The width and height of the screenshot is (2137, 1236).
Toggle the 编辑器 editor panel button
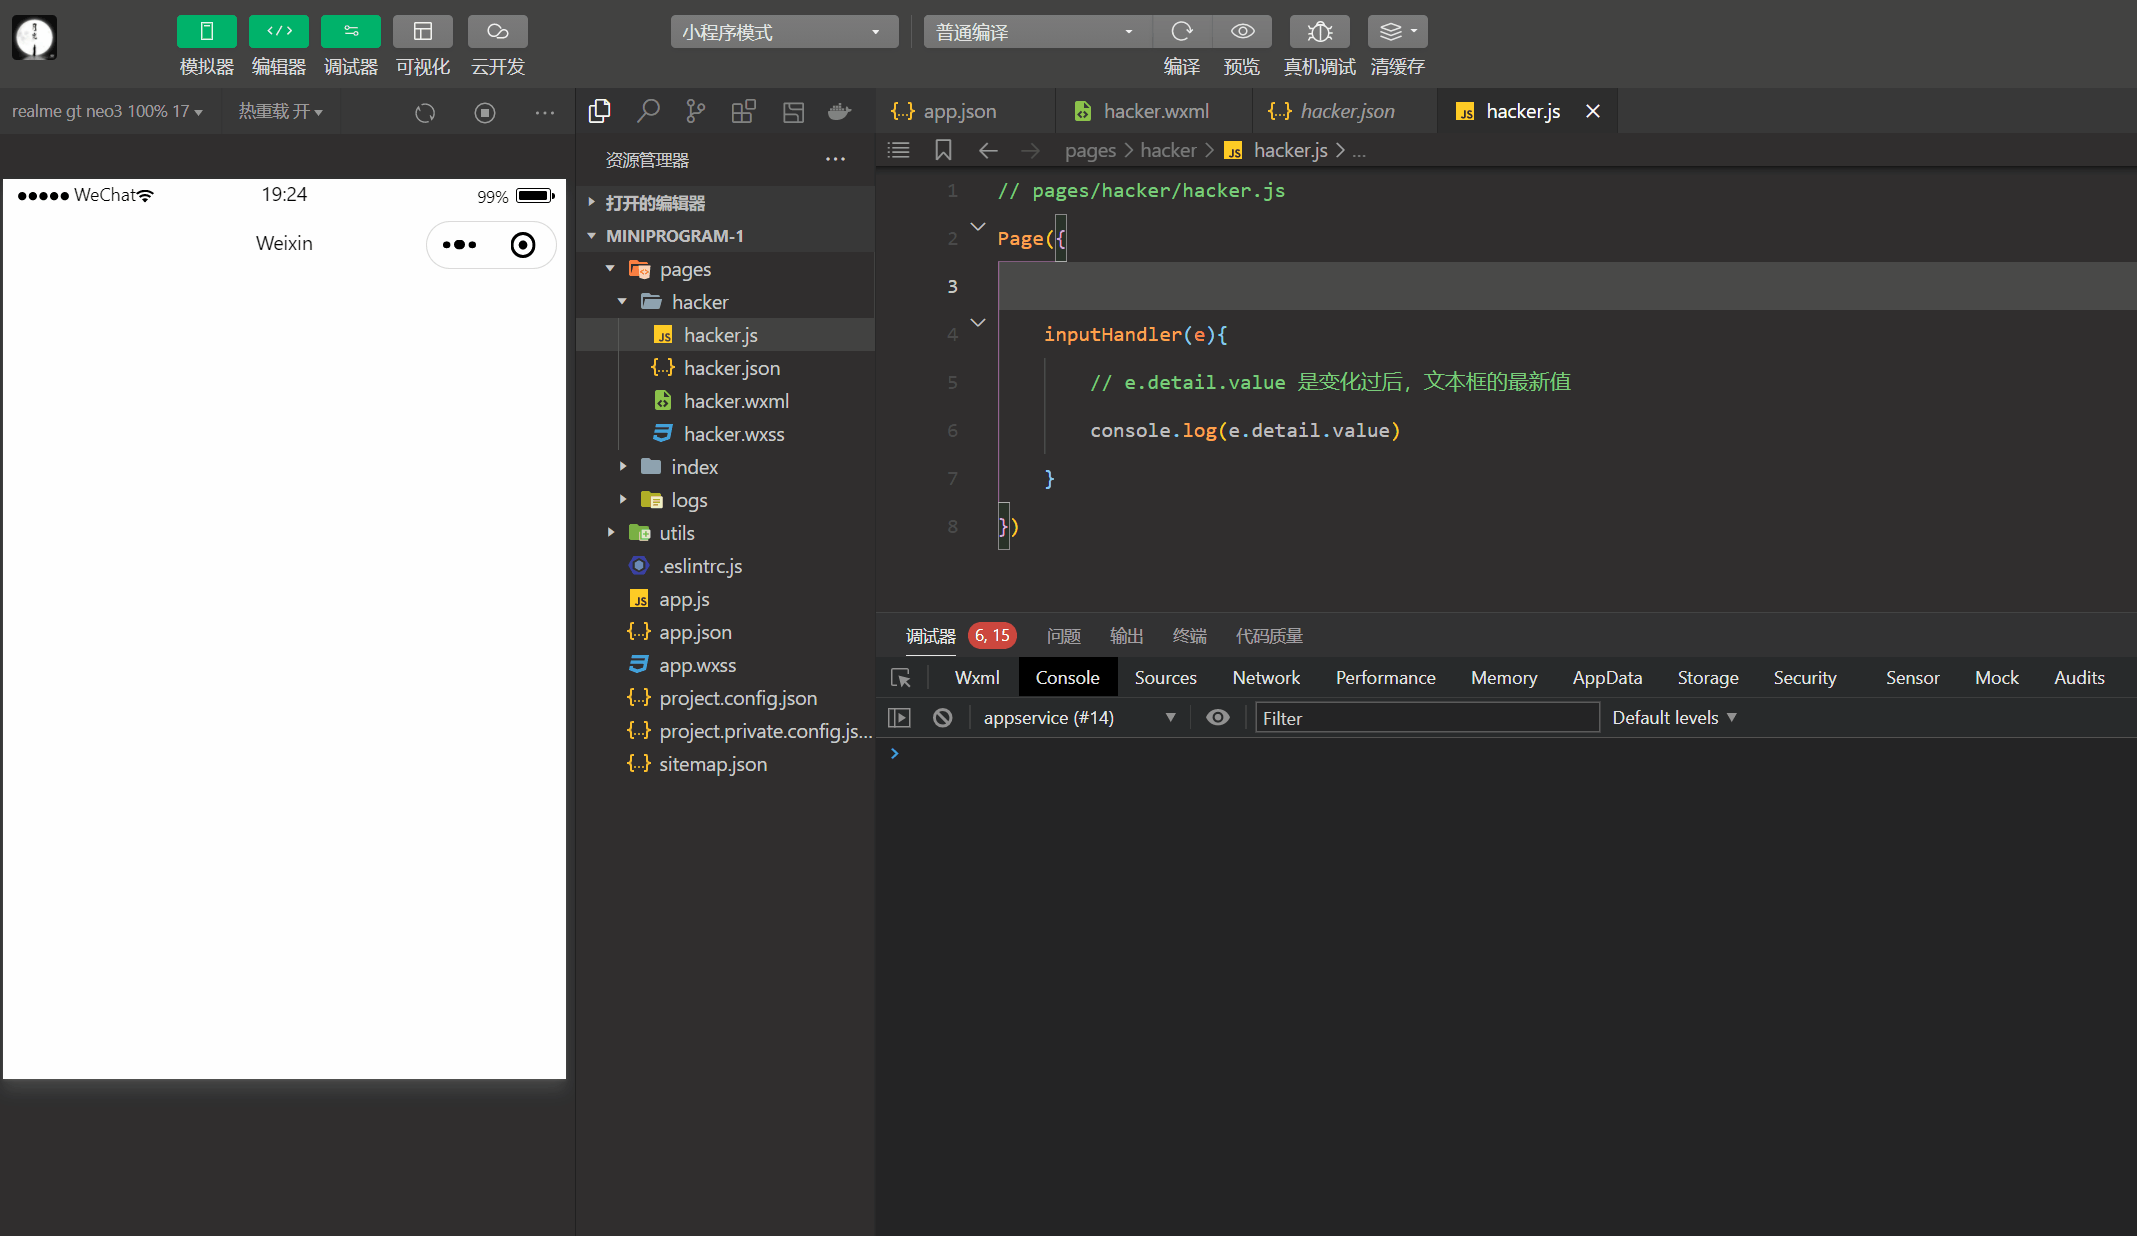pyautogui.click(x=278, y=32)
